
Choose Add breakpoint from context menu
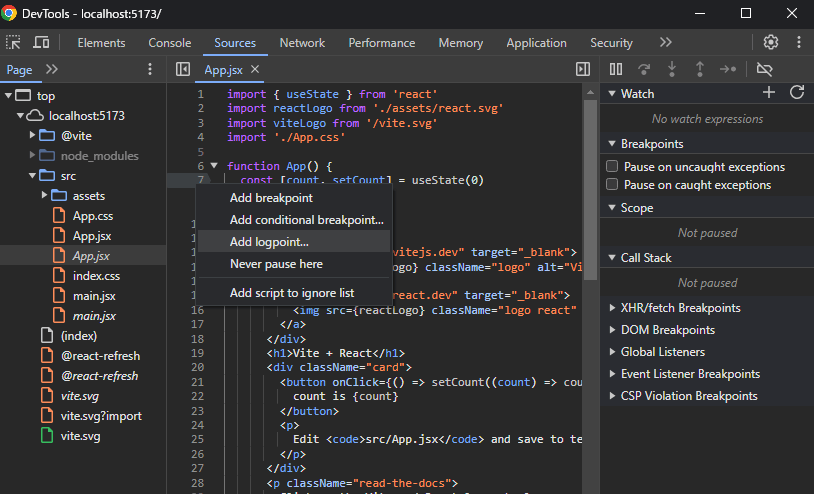pos(294,198)
